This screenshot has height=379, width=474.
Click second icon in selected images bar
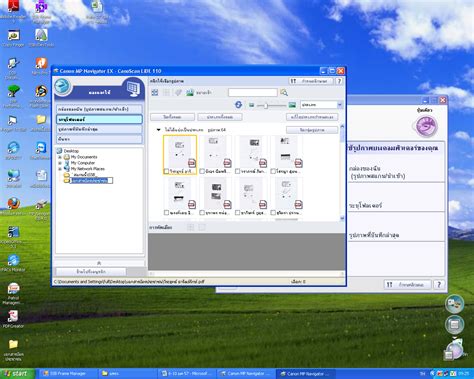(202, 227)
